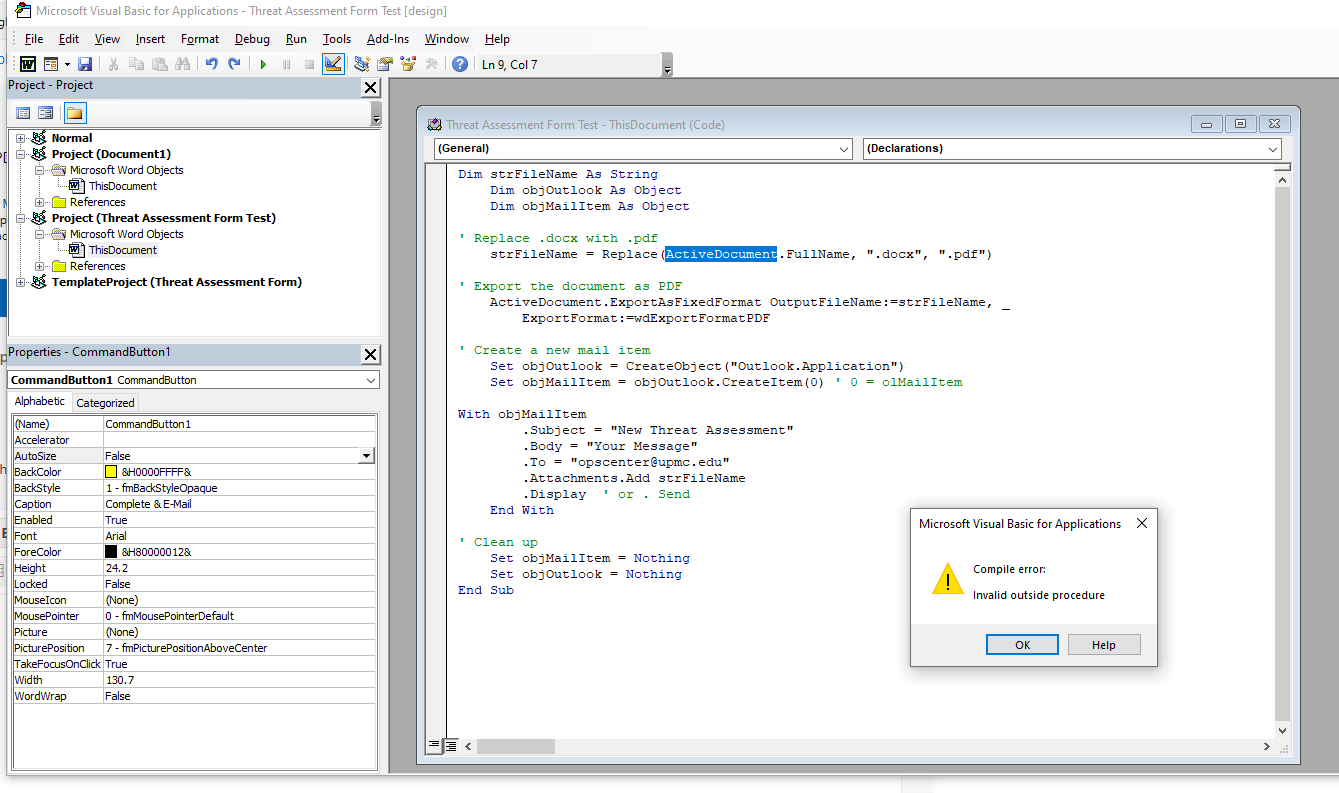1339x793 pixels.
Task: Click Help in the Compile error dialog
Action: coord(1104,645)
